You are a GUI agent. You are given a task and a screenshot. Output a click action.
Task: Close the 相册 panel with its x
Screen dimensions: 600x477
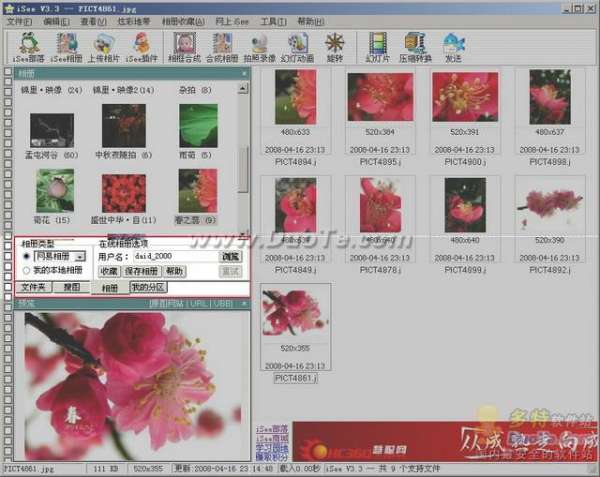point(245,73)
